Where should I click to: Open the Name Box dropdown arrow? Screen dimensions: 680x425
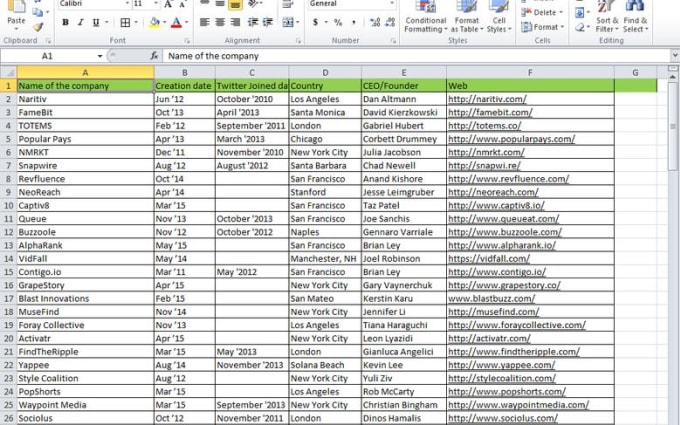[x=100, y=56]
